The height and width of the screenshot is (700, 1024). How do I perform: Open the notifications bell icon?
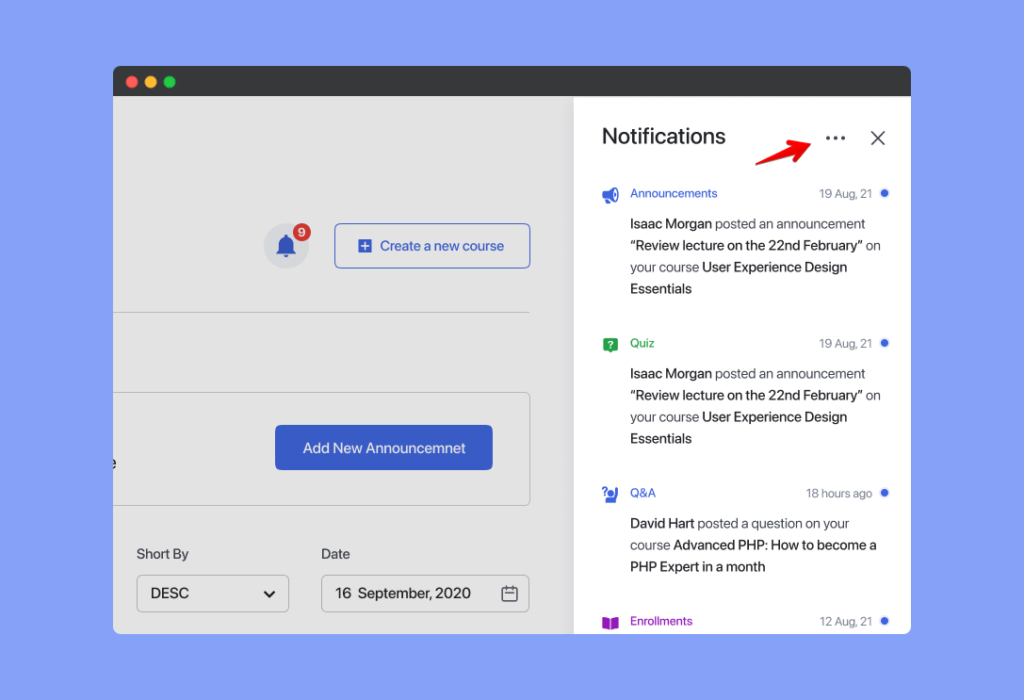point(284,247)
